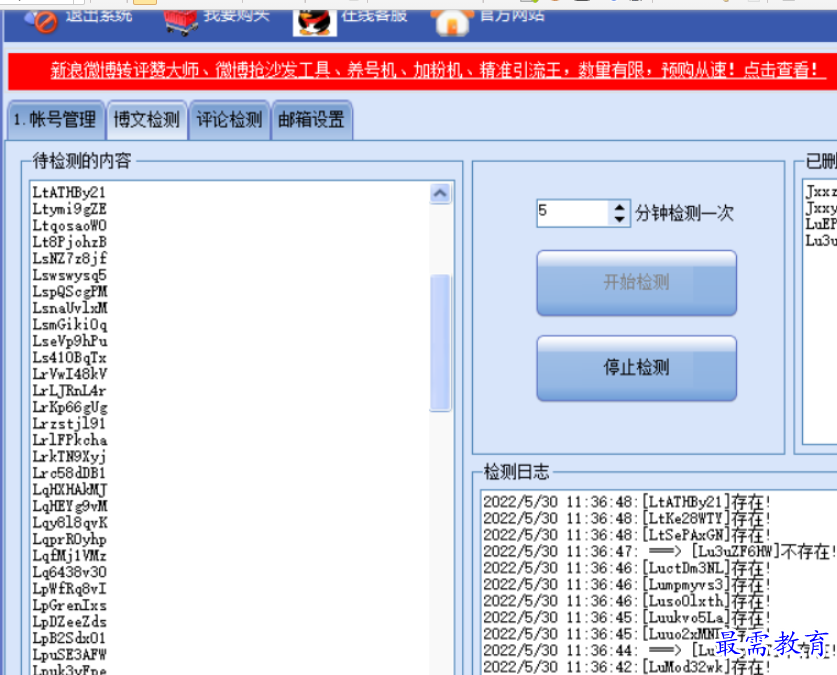Click the 在线客服 toolbar label
This screenshot has width=837, height=675.
coord(374,15)
